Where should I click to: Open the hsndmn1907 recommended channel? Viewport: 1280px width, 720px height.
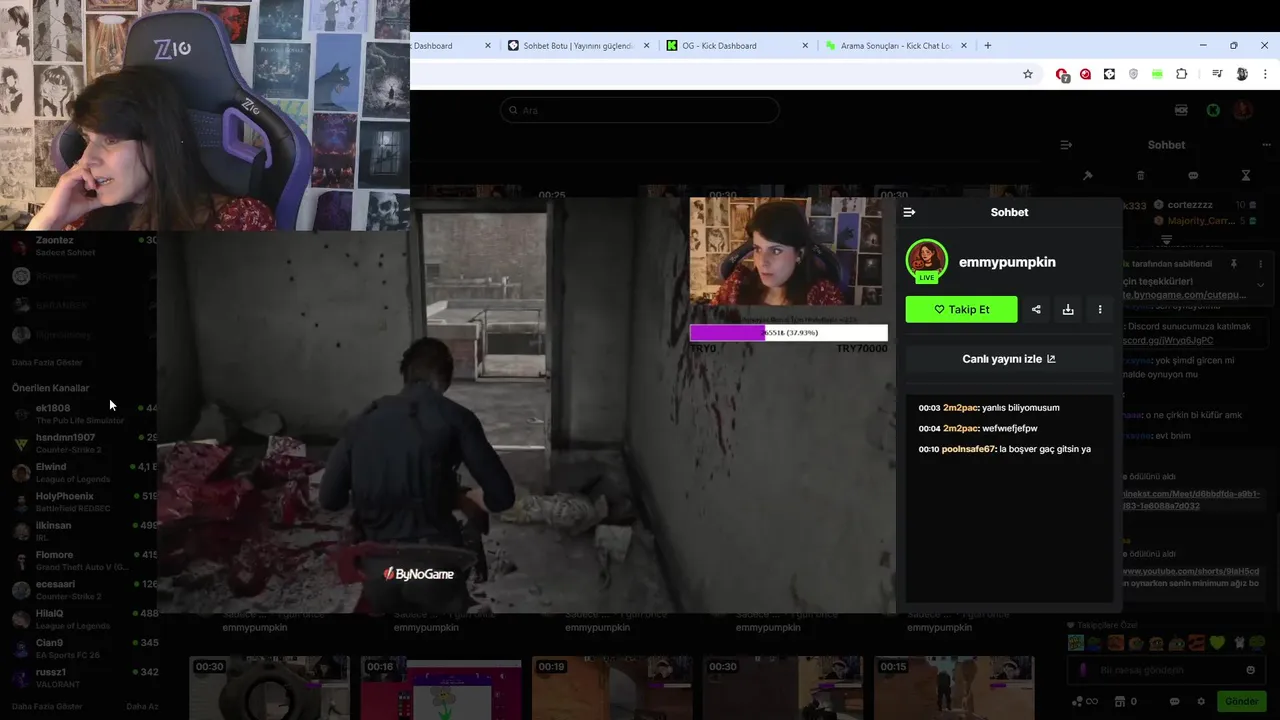[84, 443]
